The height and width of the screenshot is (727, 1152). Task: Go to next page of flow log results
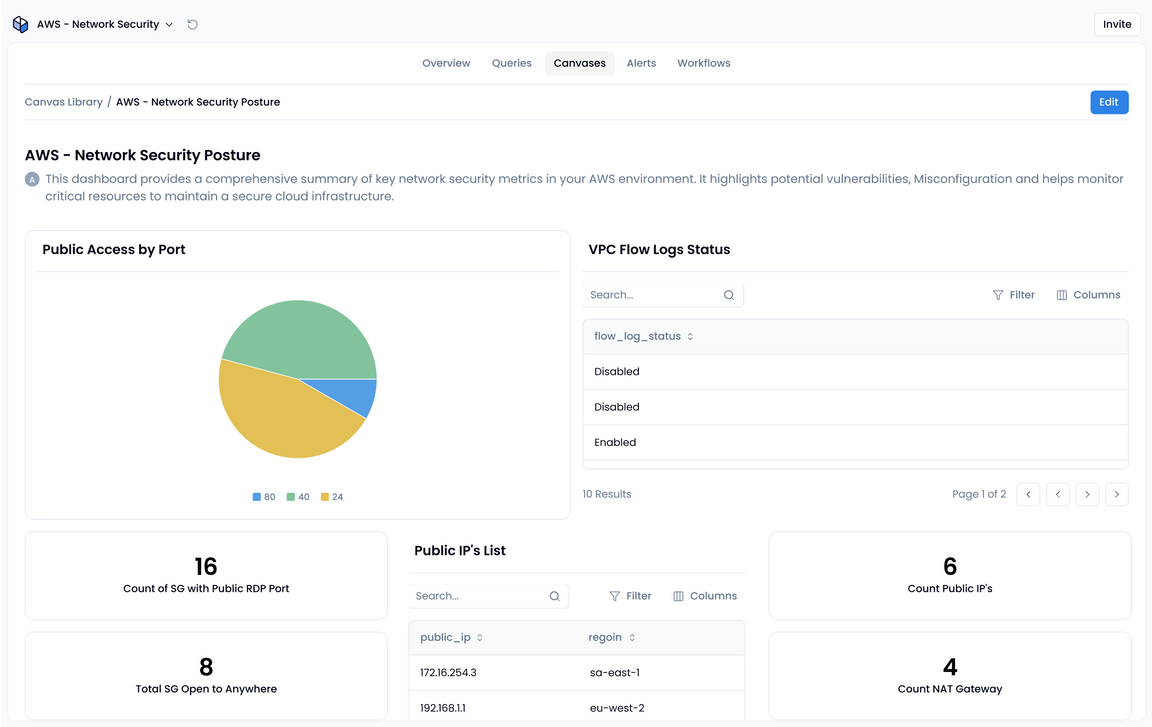[x=1087, y=494]
